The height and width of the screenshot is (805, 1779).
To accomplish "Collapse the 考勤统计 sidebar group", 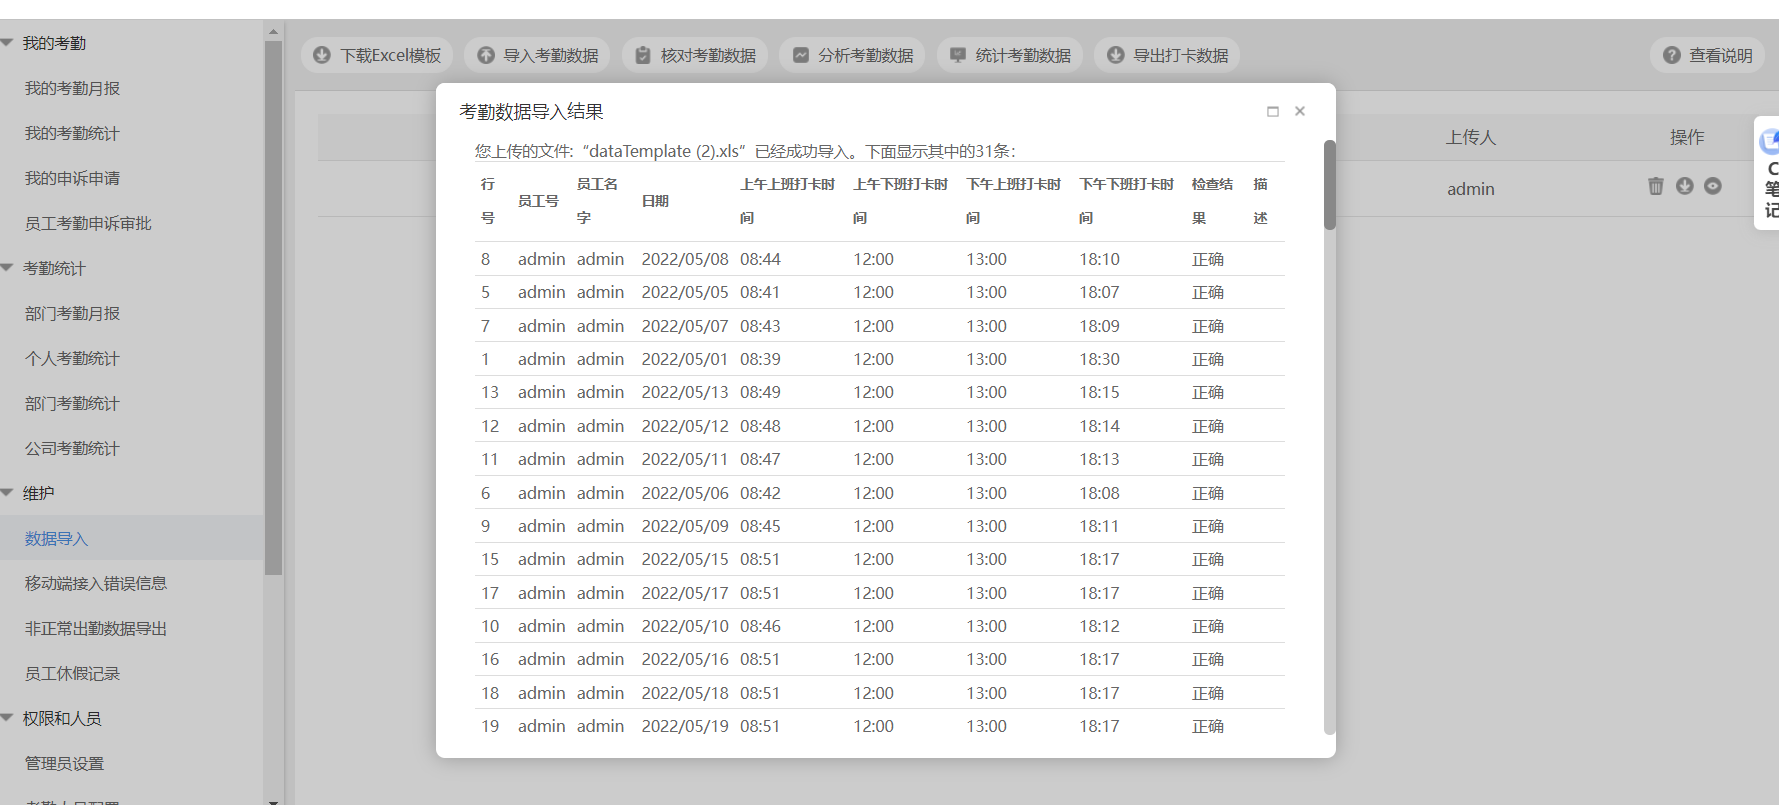I will [x=8, y=268].
